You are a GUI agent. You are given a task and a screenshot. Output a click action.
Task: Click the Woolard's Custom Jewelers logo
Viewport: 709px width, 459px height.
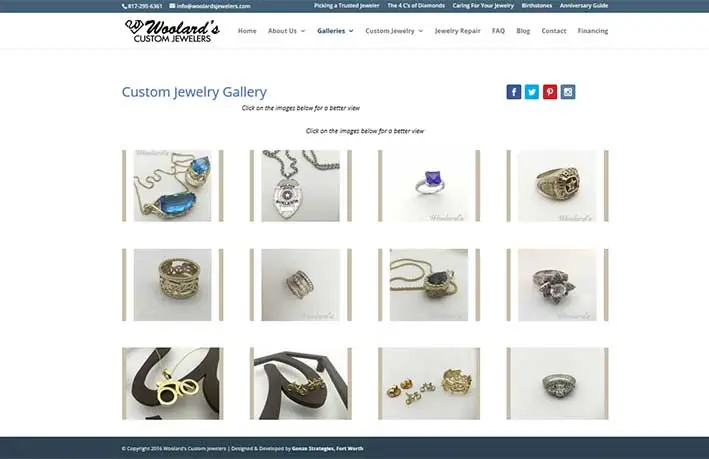click(x=172, y=31)
